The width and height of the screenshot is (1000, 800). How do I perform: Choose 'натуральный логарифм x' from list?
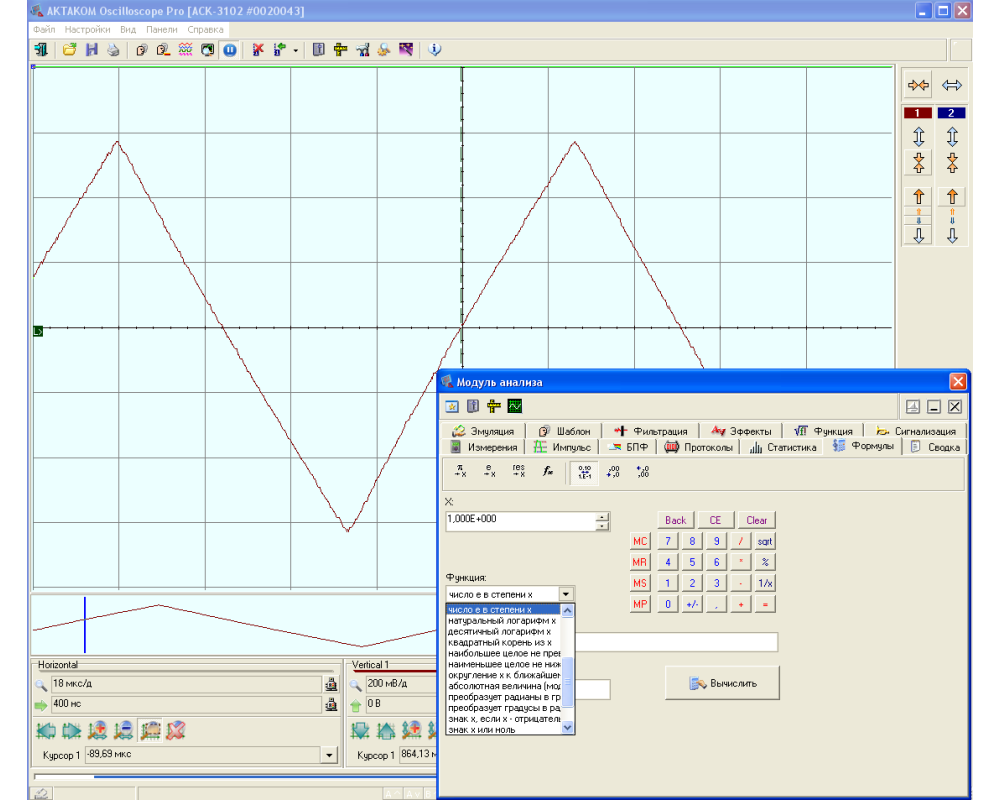point(502,620)
